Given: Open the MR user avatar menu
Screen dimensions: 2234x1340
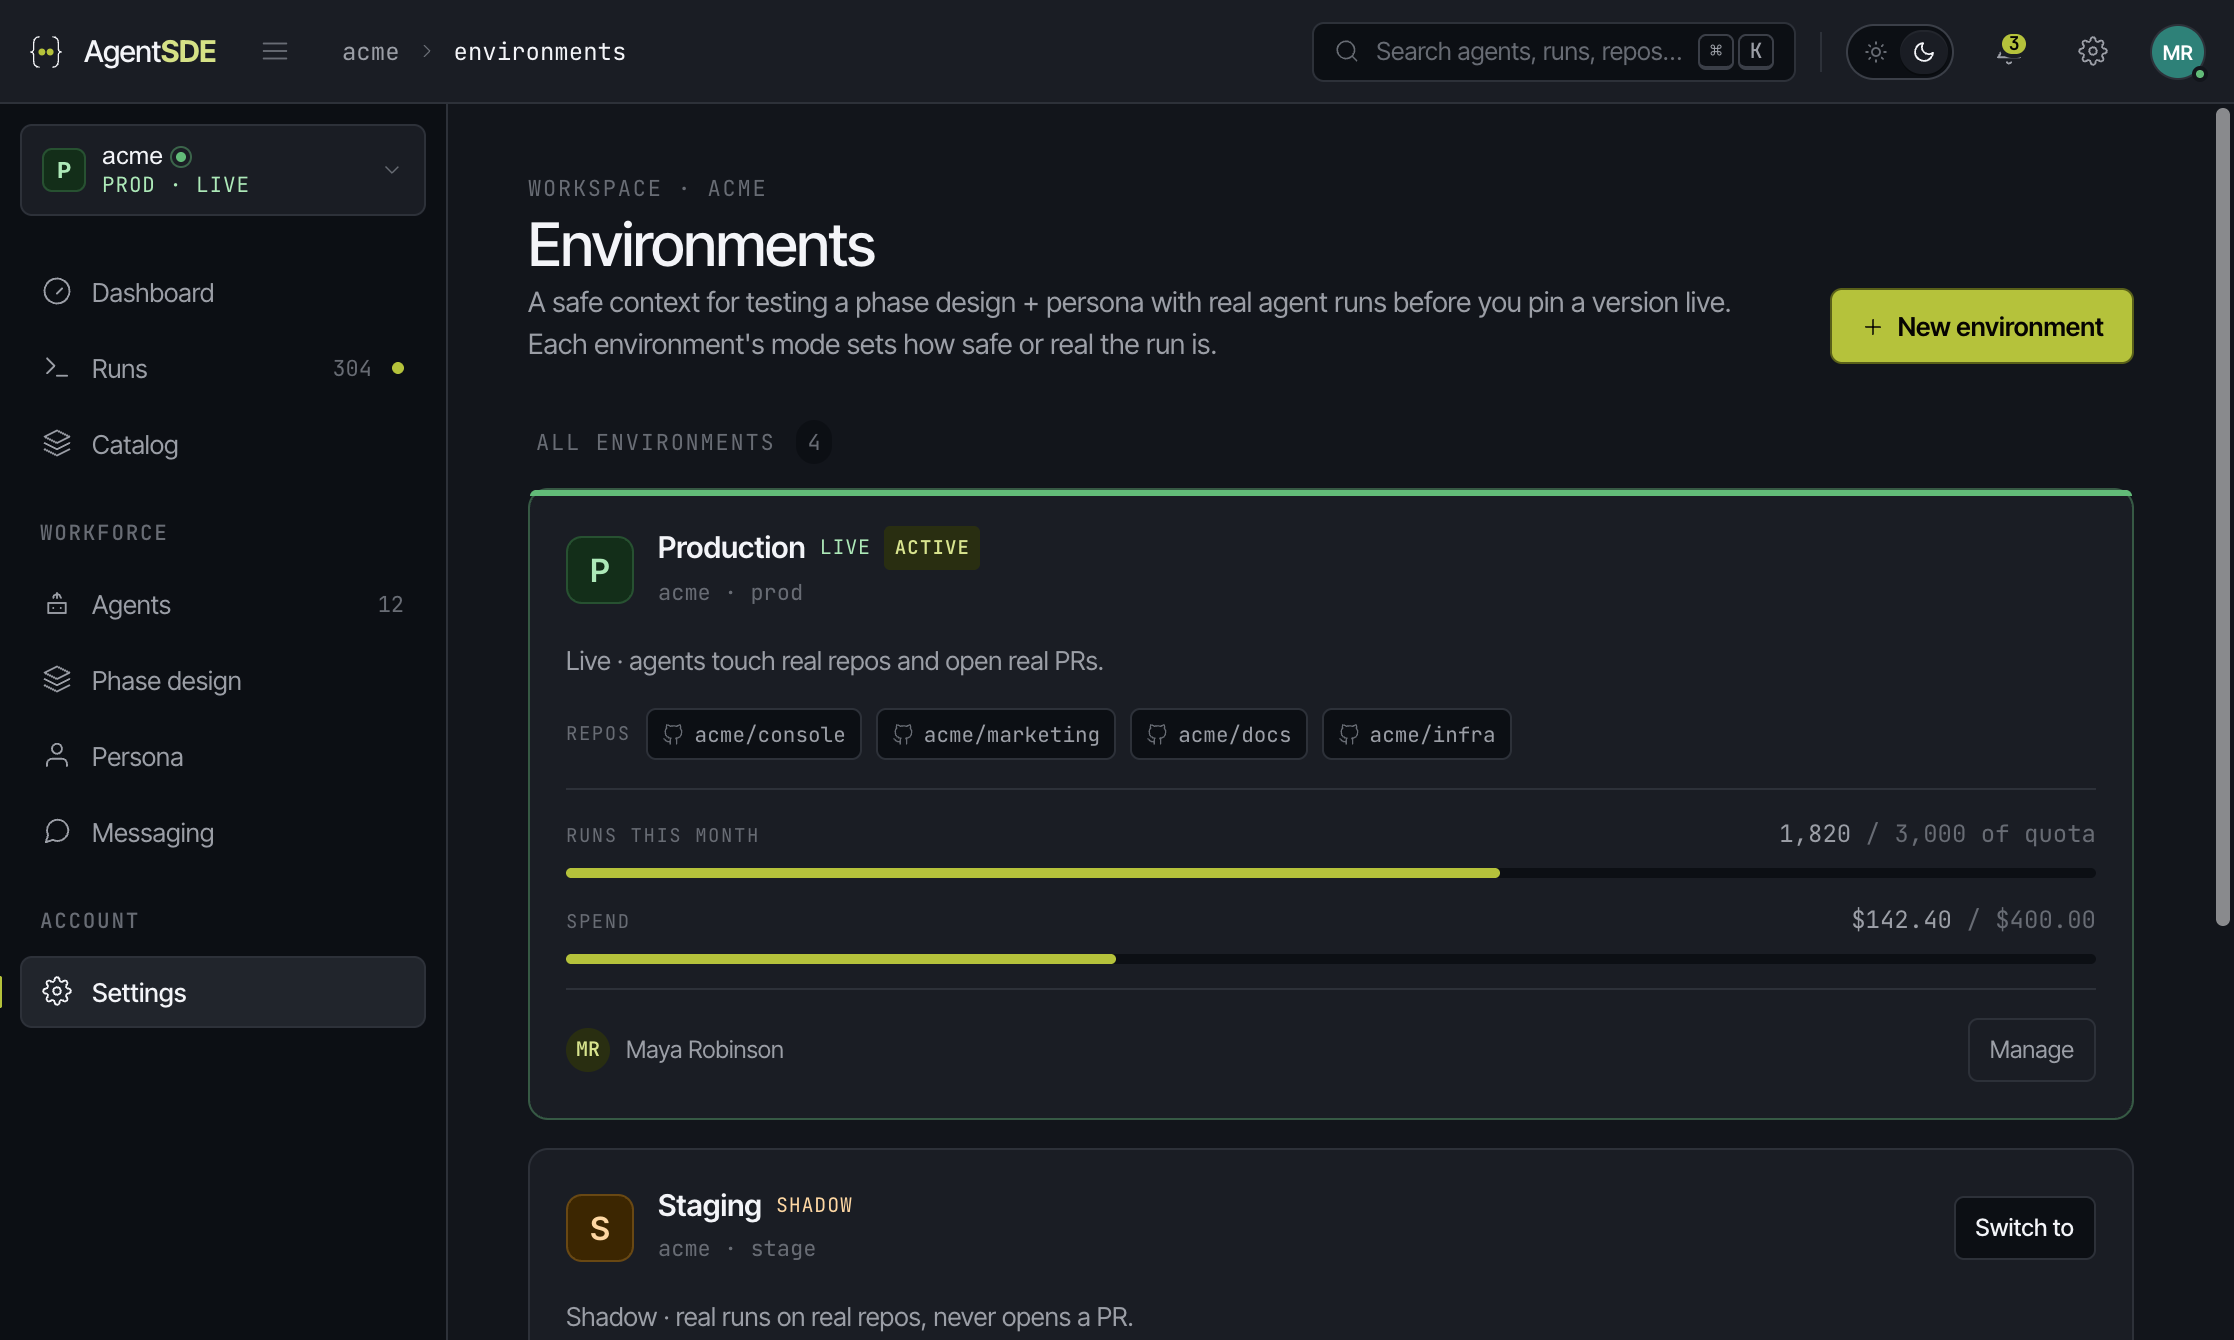Looking at the screenshot, I should (x=2177, y=52).
